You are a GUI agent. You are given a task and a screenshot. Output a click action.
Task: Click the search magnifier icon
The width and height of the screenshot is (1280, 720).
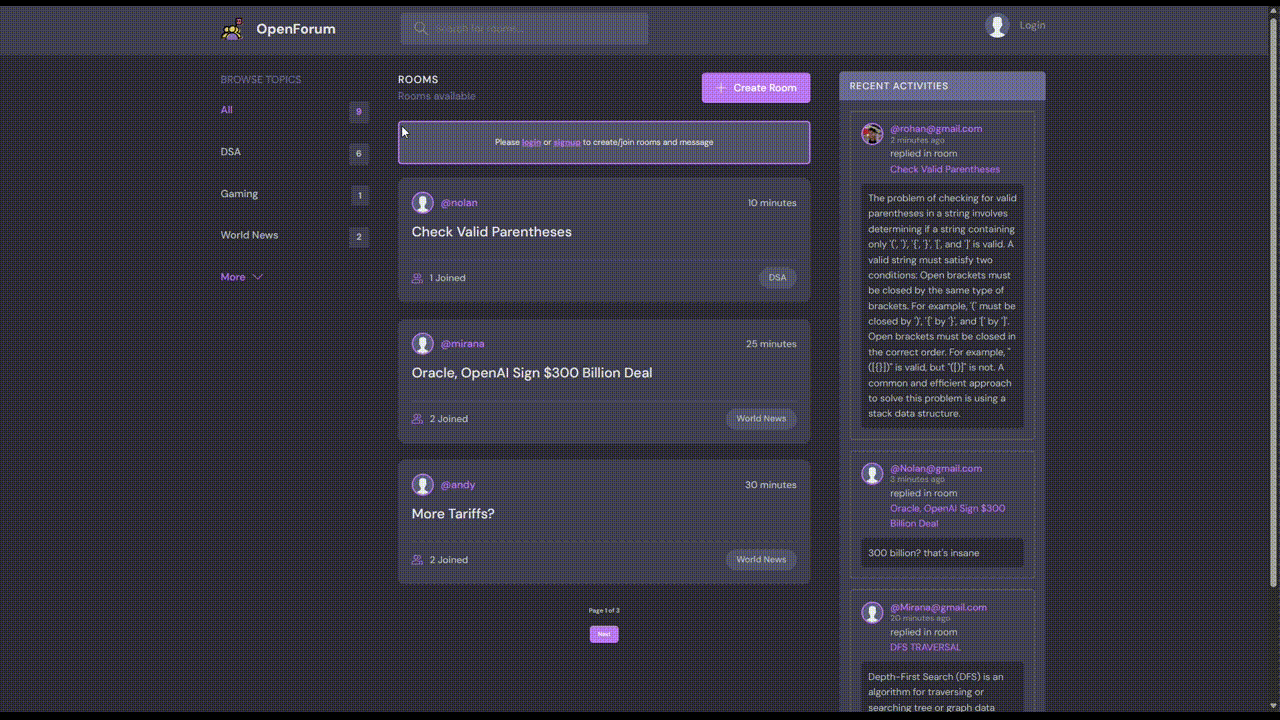421,29
